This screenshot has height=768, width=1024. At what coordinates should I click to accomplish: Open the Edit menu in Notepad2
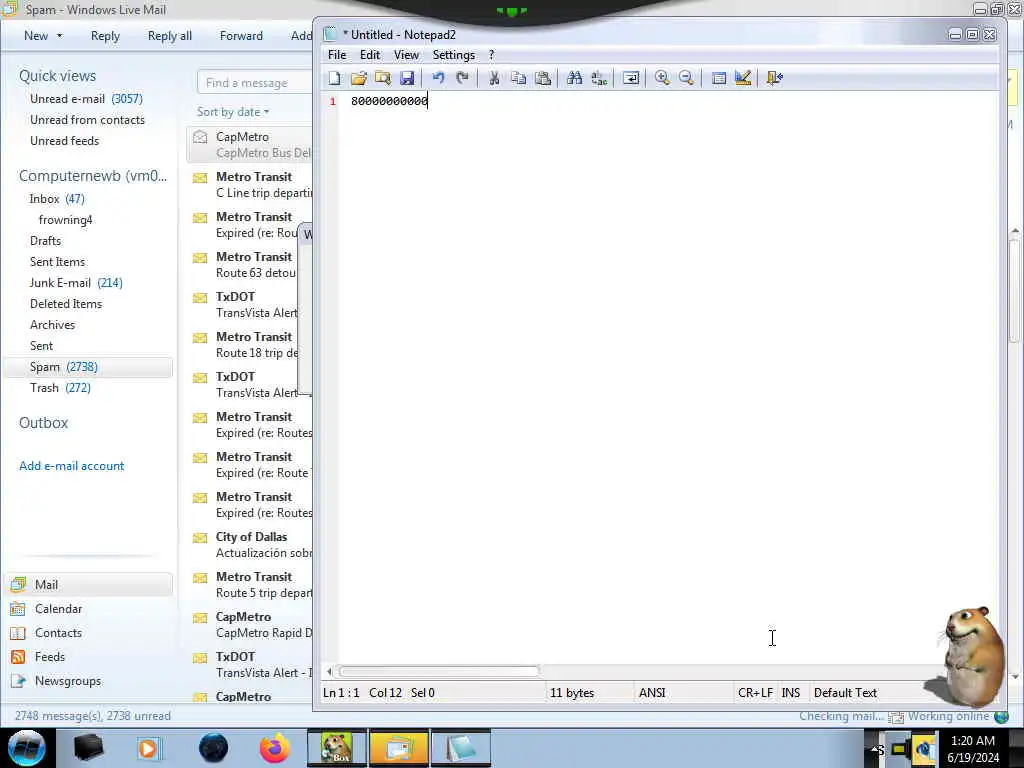pos(370,55)
